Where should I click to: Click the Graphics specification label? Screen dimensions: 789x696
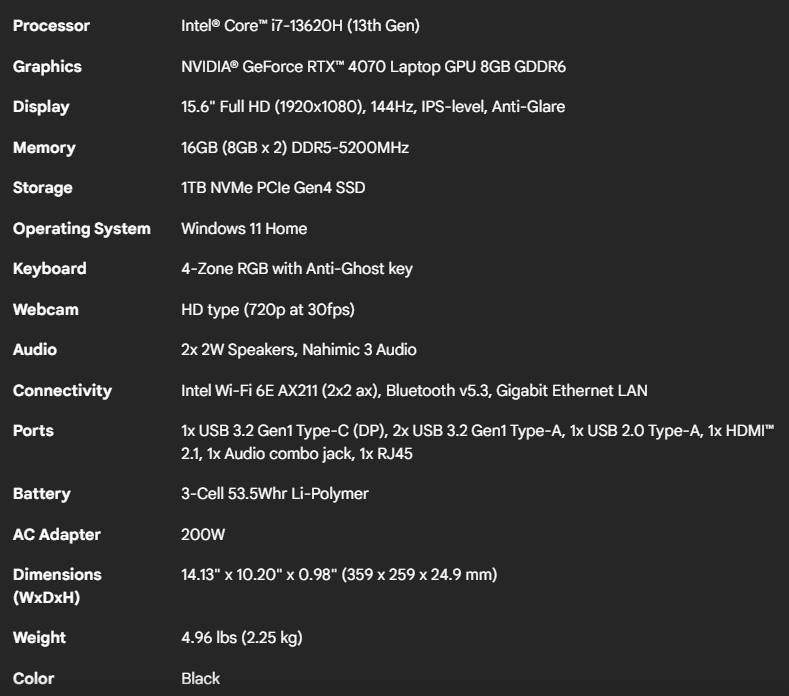coord(47,66)
